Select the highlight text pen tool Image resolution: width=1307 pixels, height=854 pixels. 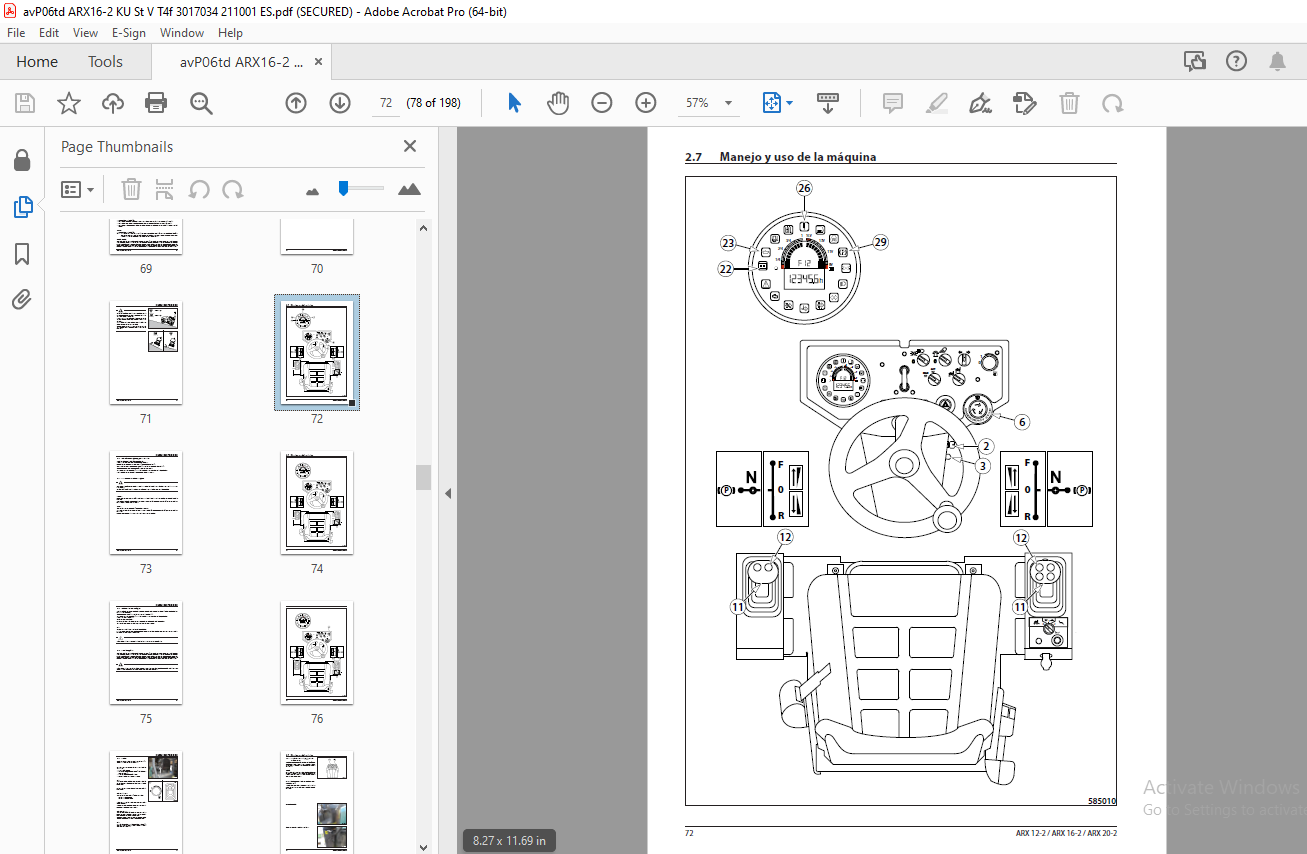(x=937, y=103)
